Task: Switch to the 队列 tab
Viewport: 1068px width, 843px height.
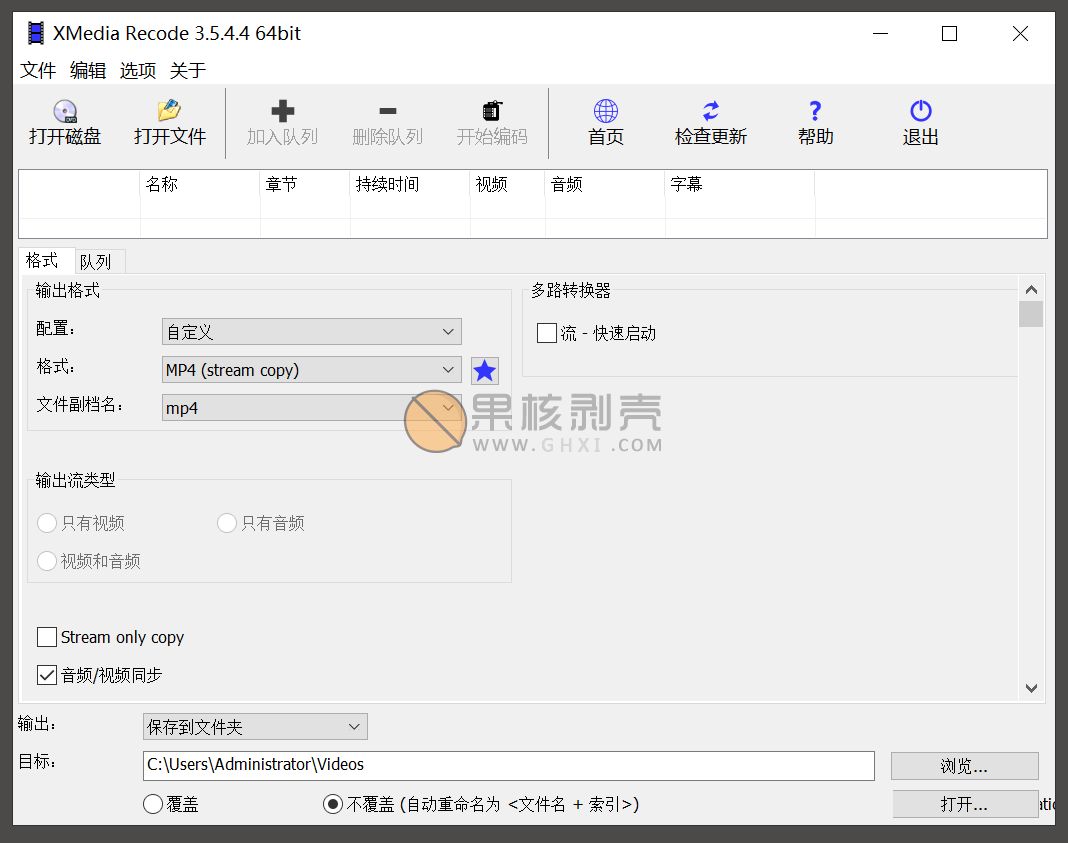Action: [97, 261]
